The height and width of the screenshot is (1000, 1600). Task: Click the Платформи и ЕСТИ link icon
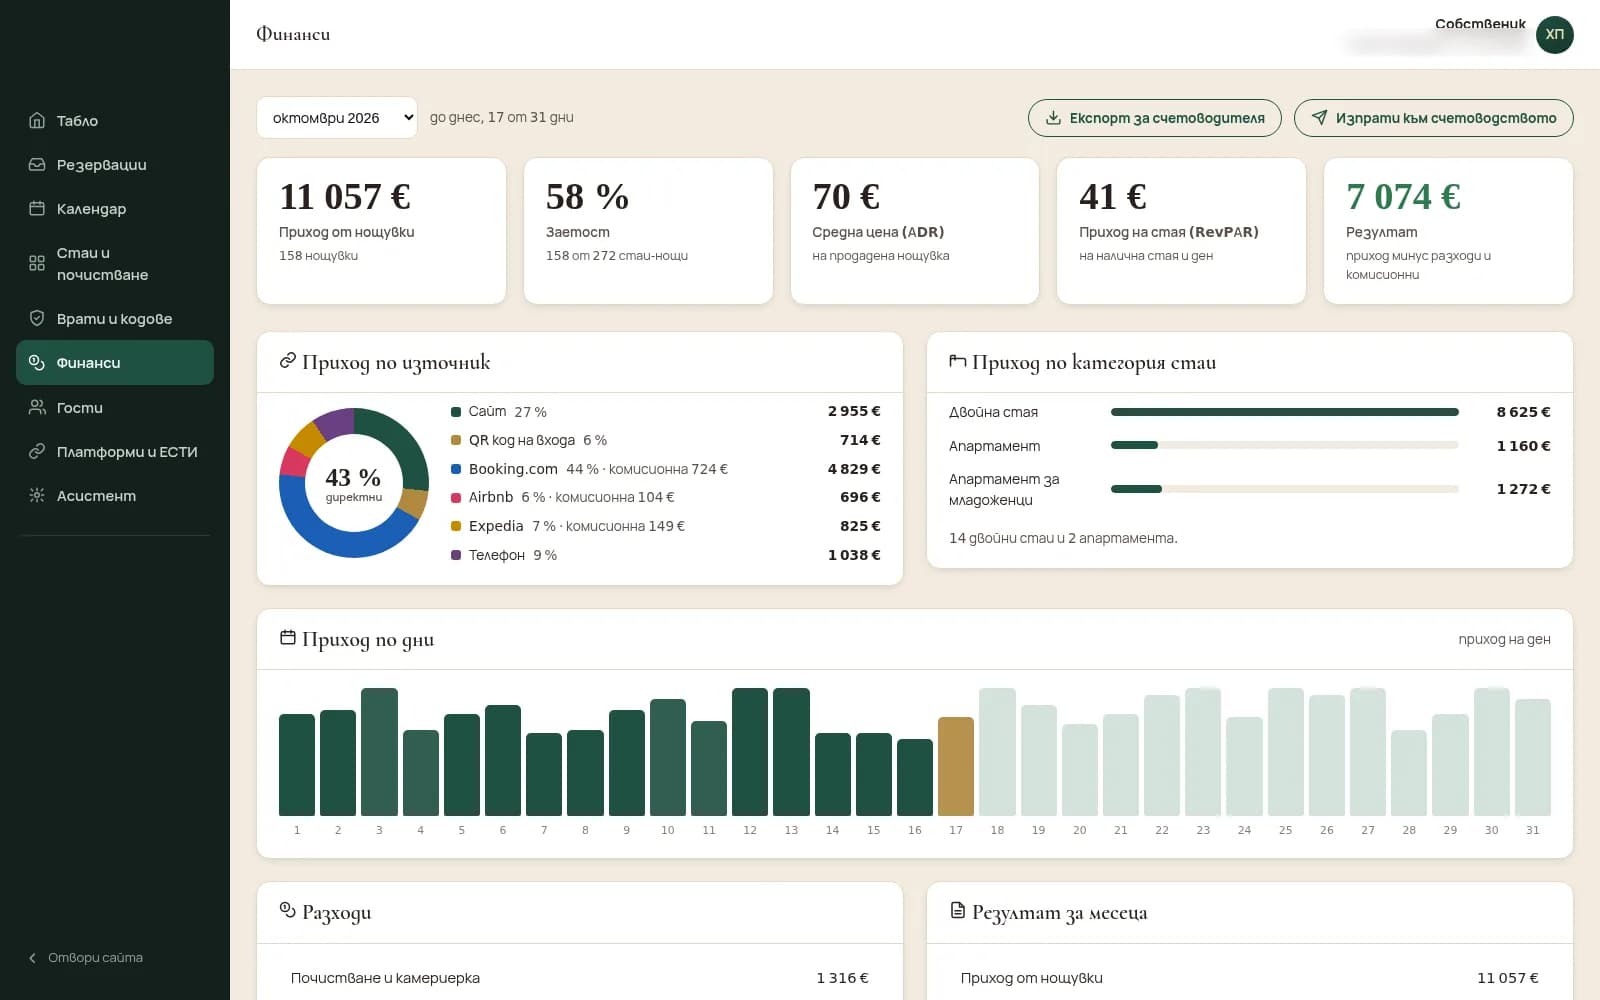tap(37, 451)
